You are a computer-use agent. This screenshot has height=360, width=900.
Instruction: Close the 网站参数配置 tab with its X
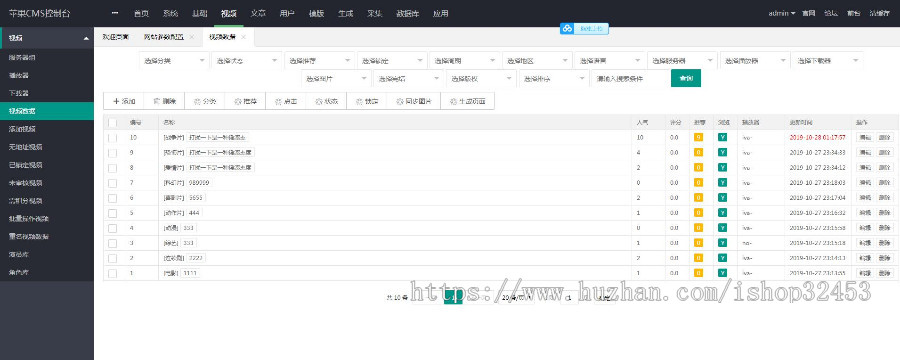point(191,37)
